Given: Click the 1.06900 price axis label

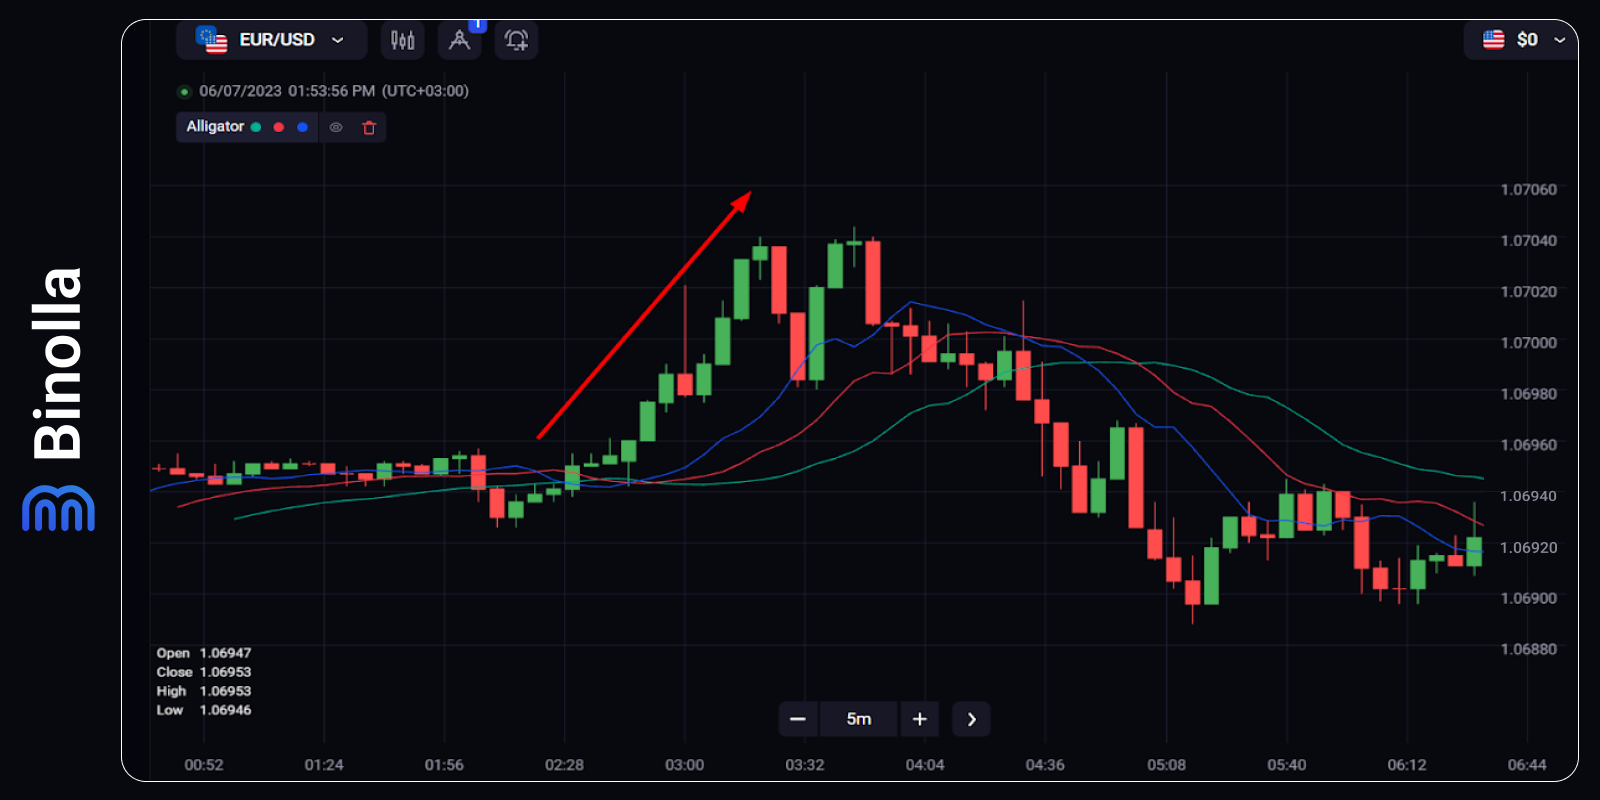Looking at the screenshot, I should pyautogui.click(x=1529, y=598).
